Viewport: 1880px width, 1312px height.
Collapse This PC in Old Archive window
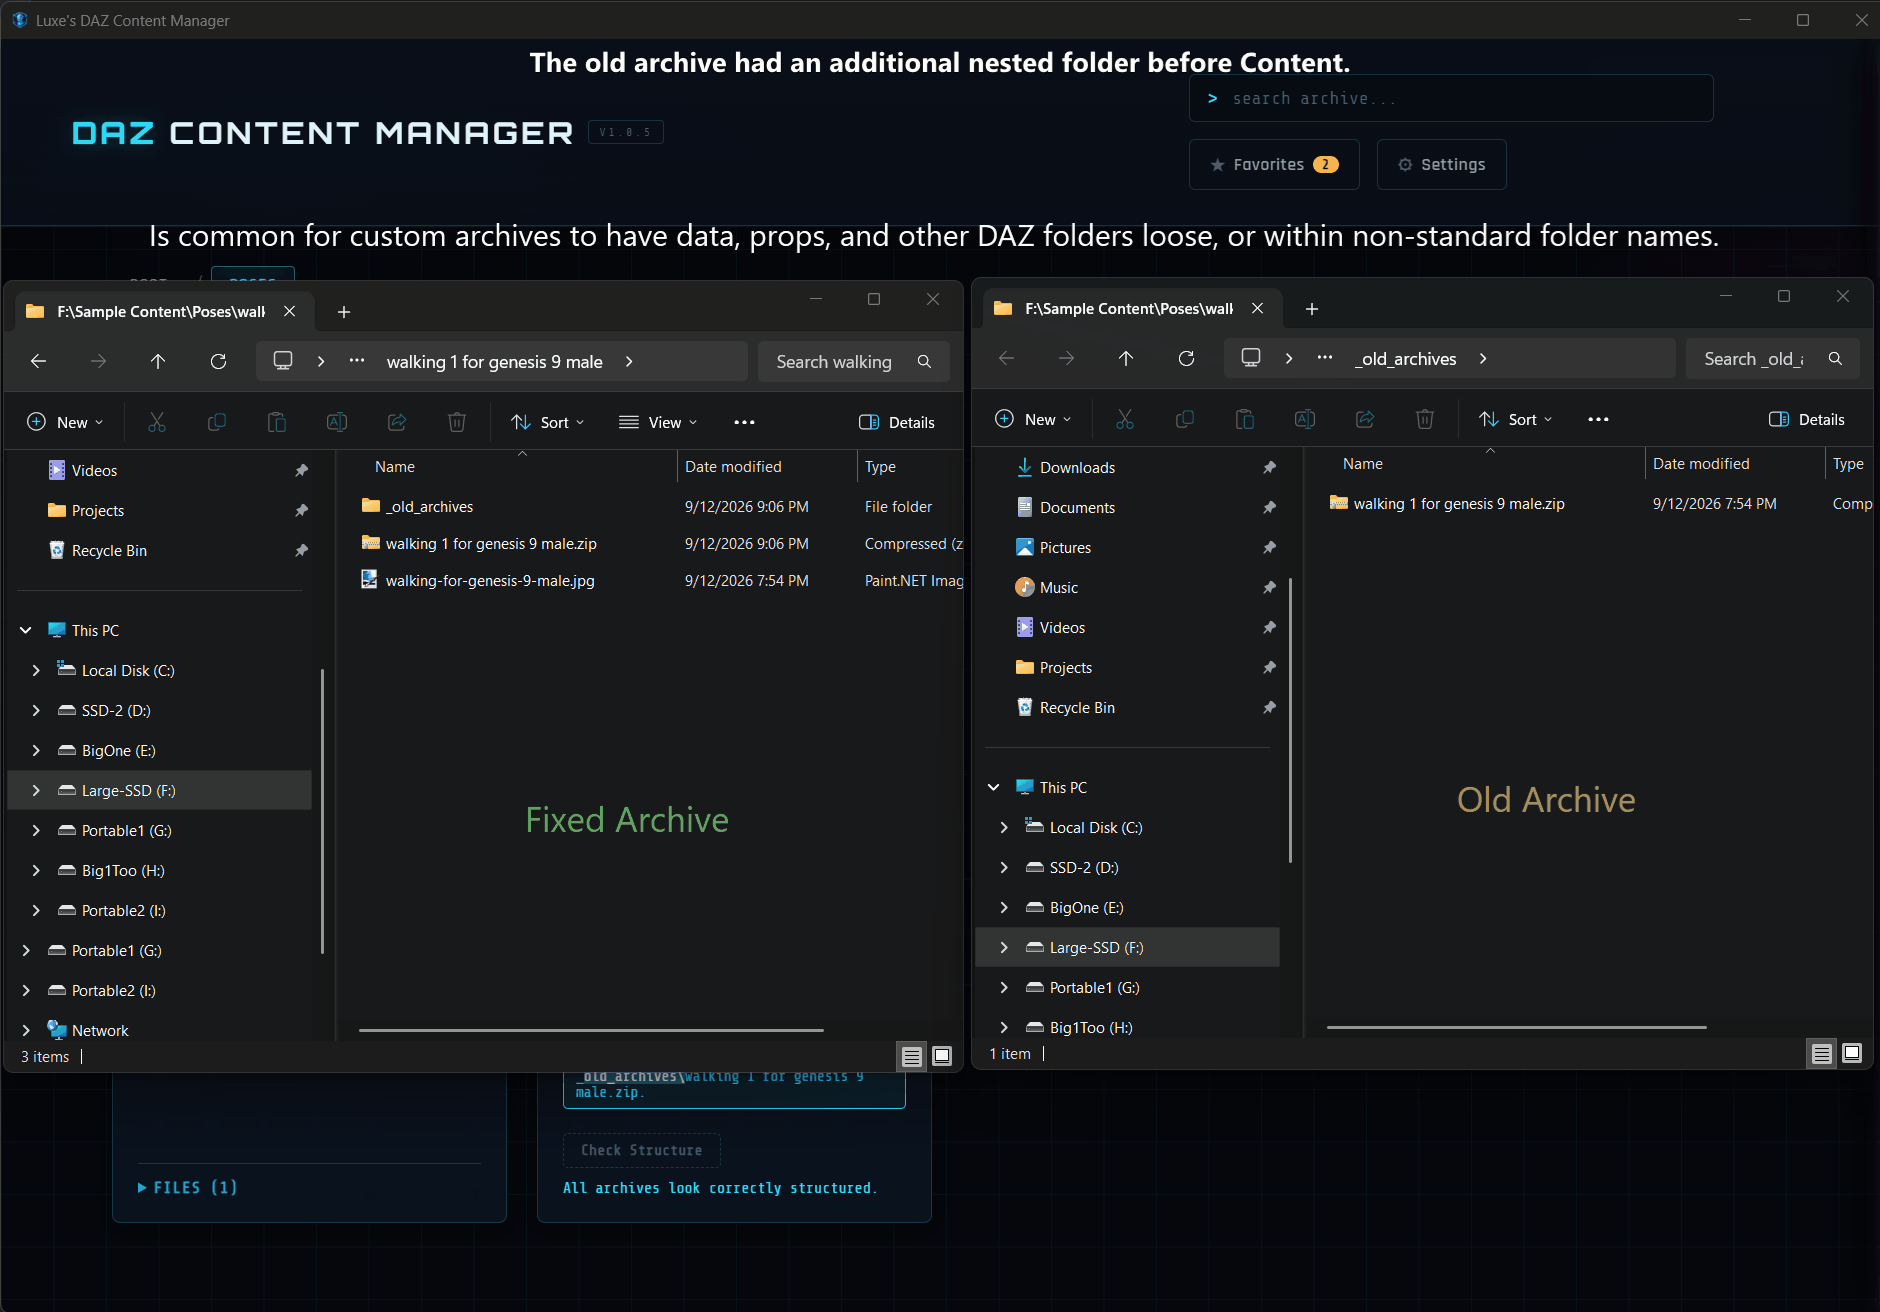(994, 787)
